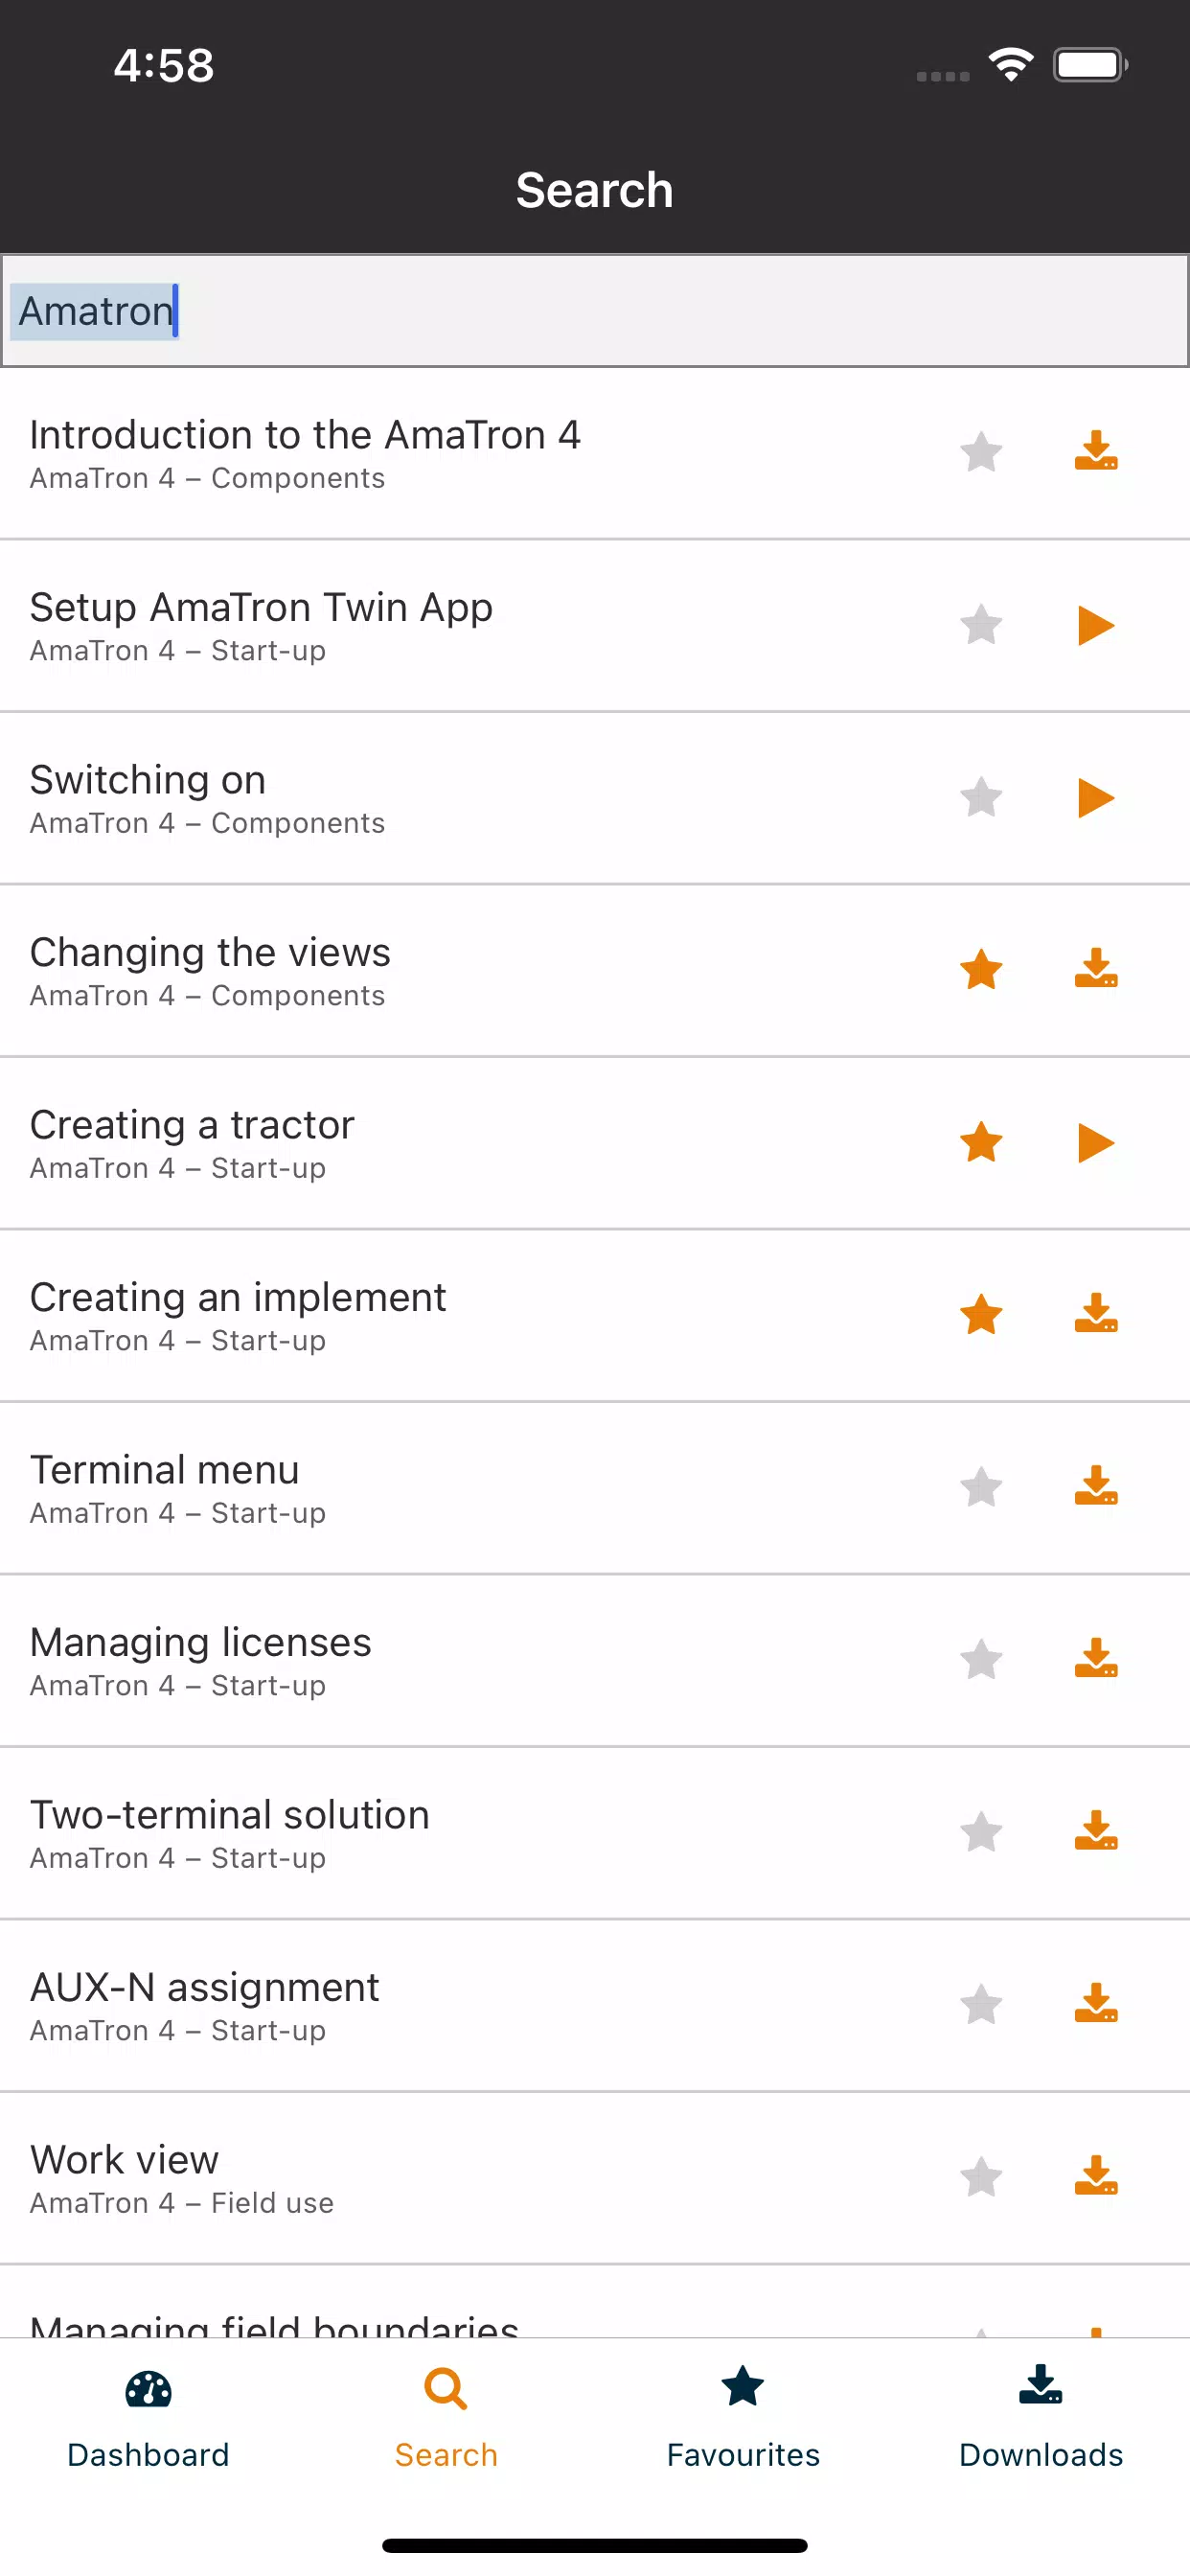1190x2576 pixels.
Task: Play the Setup AmaTron Twin App video
Action: (x=1096, y=626)
